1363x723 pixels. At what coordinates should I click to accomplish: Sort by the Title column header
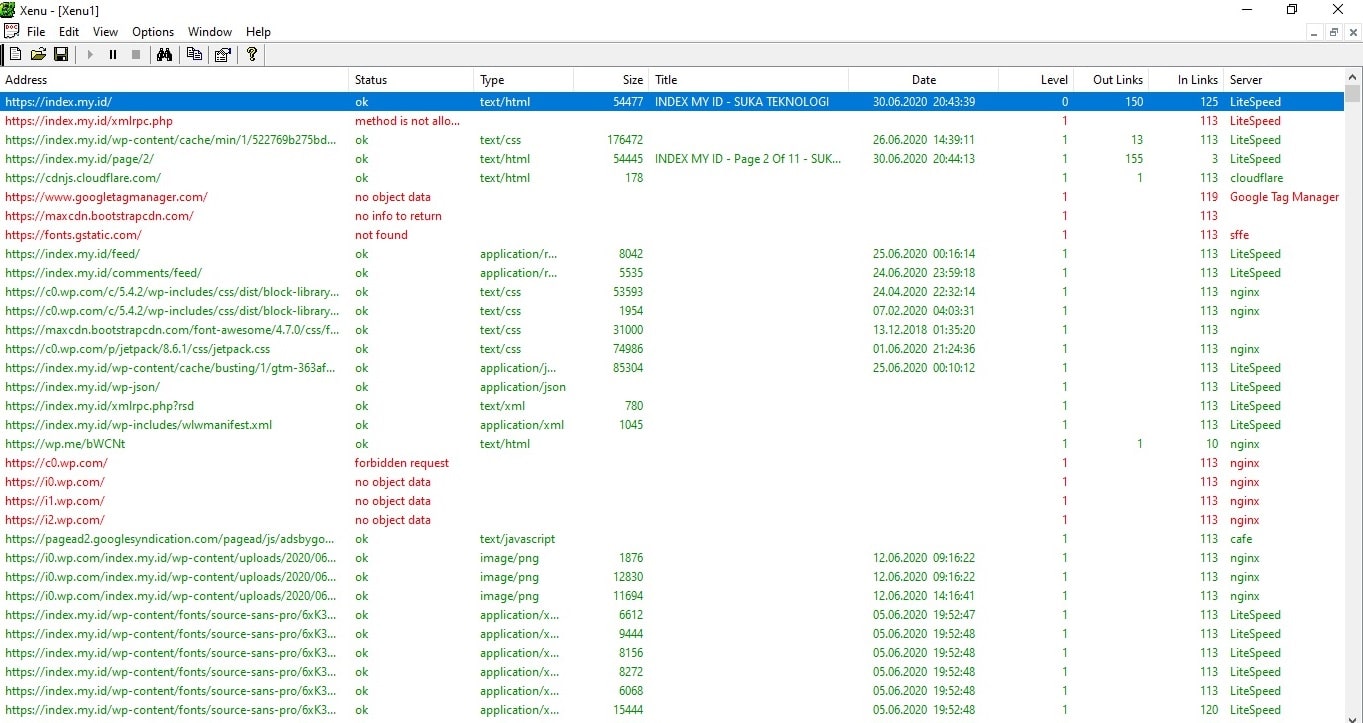(749, 79)
